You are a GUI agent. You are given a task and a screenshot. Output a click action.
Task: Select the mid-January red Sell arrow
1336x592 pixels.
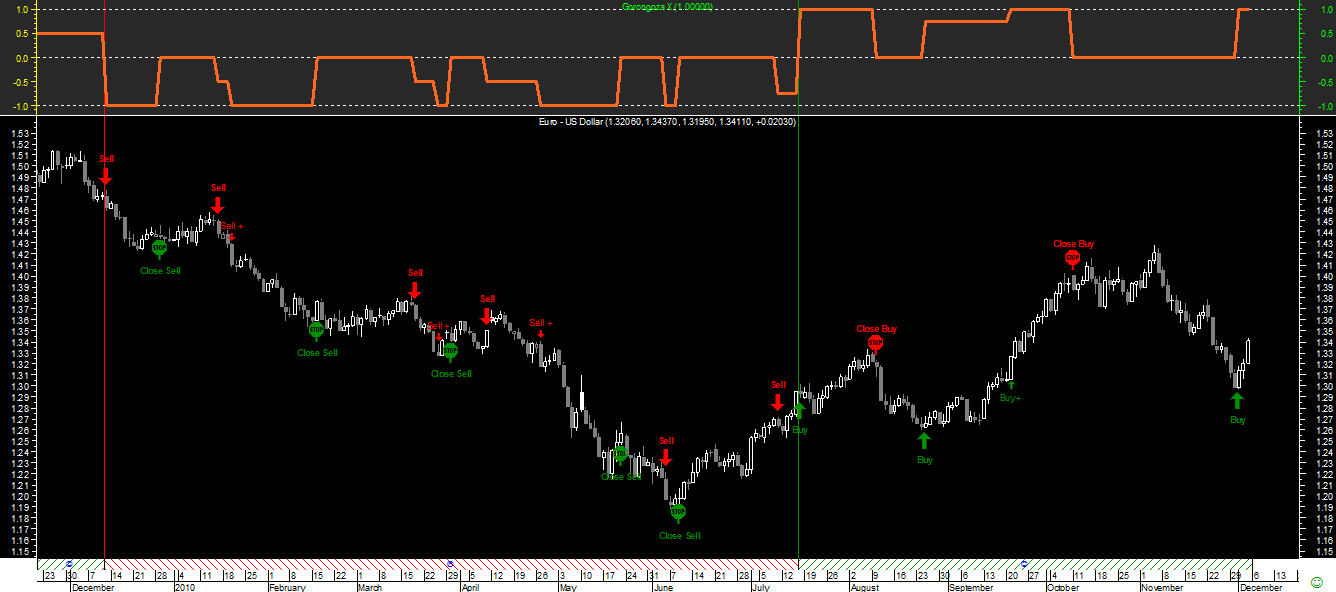pyautogui.click(x=218, y=205)
